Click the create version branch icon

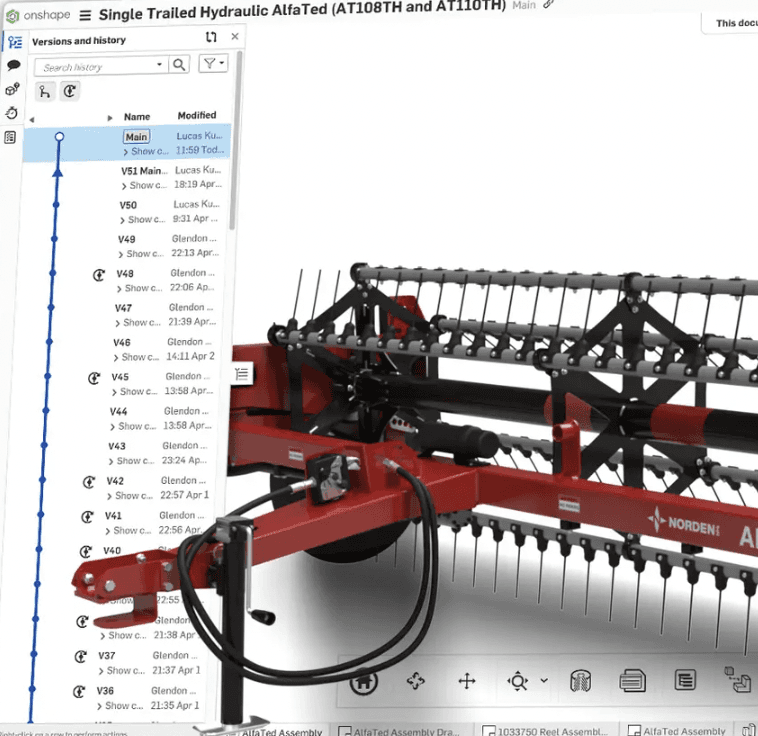[x=45, y=92]
